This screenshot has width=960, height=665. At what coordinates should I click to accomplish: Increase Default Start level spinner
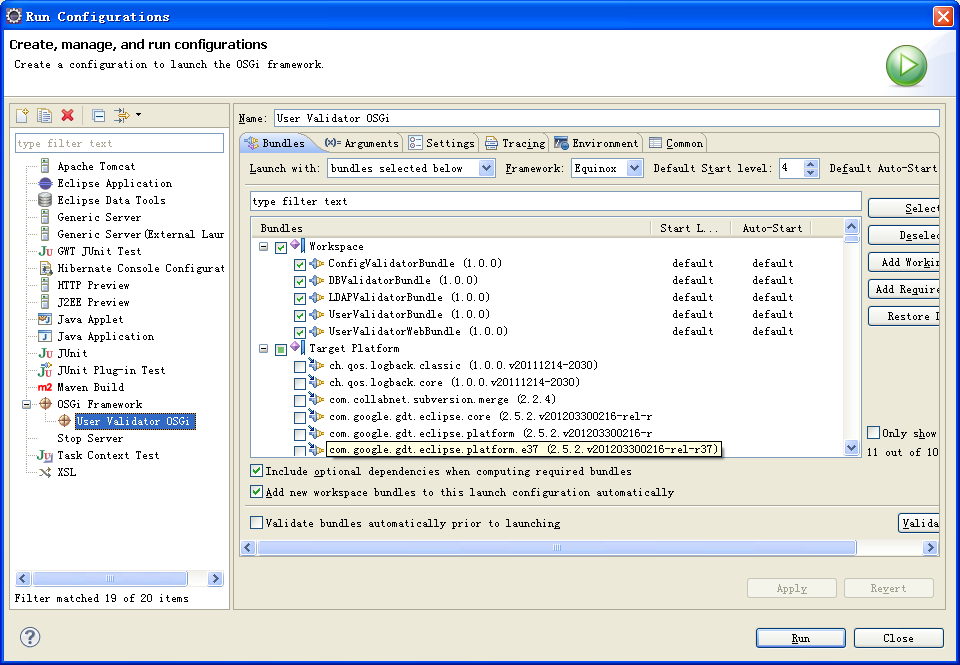click(x=811, y=163)
